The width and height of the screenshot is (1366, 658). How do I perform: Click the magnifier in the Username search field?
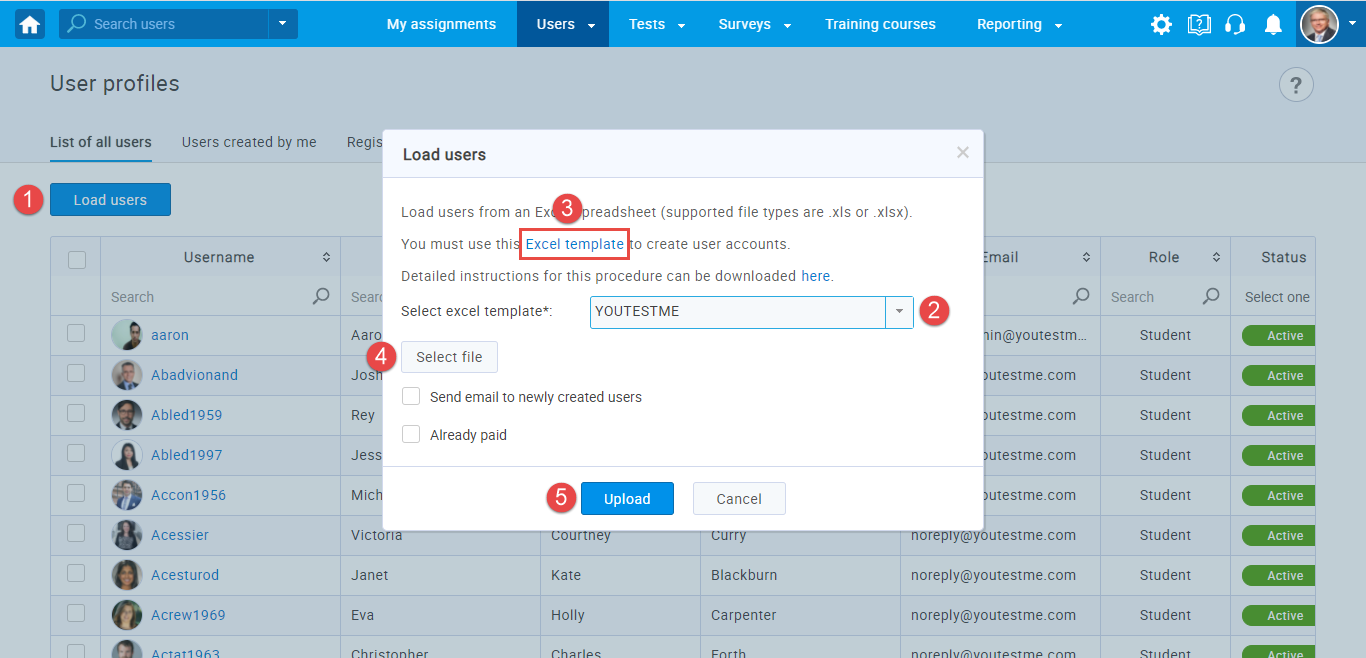coord(321,296)
